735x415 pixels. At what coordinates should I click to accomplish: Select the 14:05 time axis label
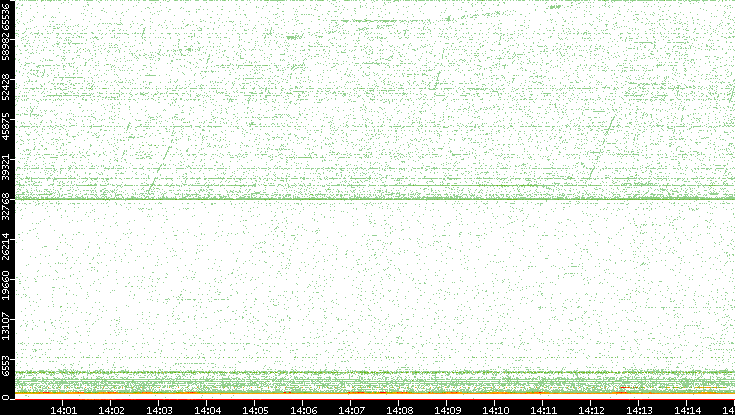click(x=255, y=410)
